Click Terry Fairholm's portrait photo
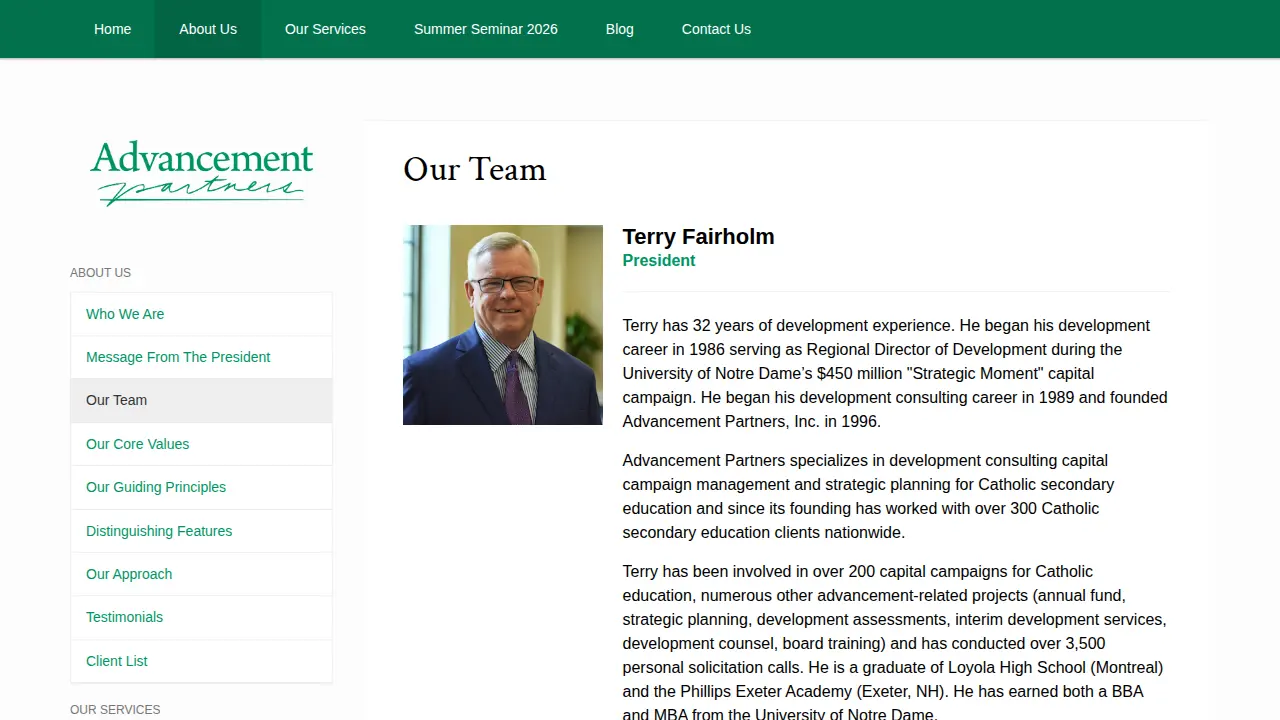The width and height of the screenshot is (1280, 720). pyautogui.click(x=503, y=325)
